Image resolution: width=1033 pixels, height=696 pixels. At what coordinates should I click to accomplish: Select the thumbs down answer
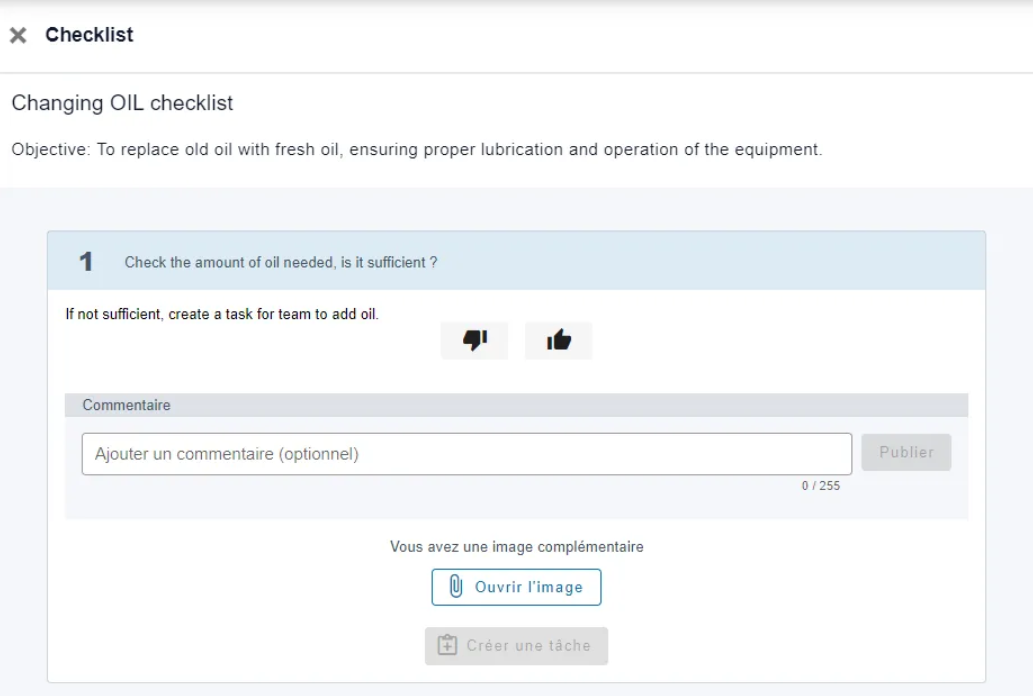pos(474,341)
